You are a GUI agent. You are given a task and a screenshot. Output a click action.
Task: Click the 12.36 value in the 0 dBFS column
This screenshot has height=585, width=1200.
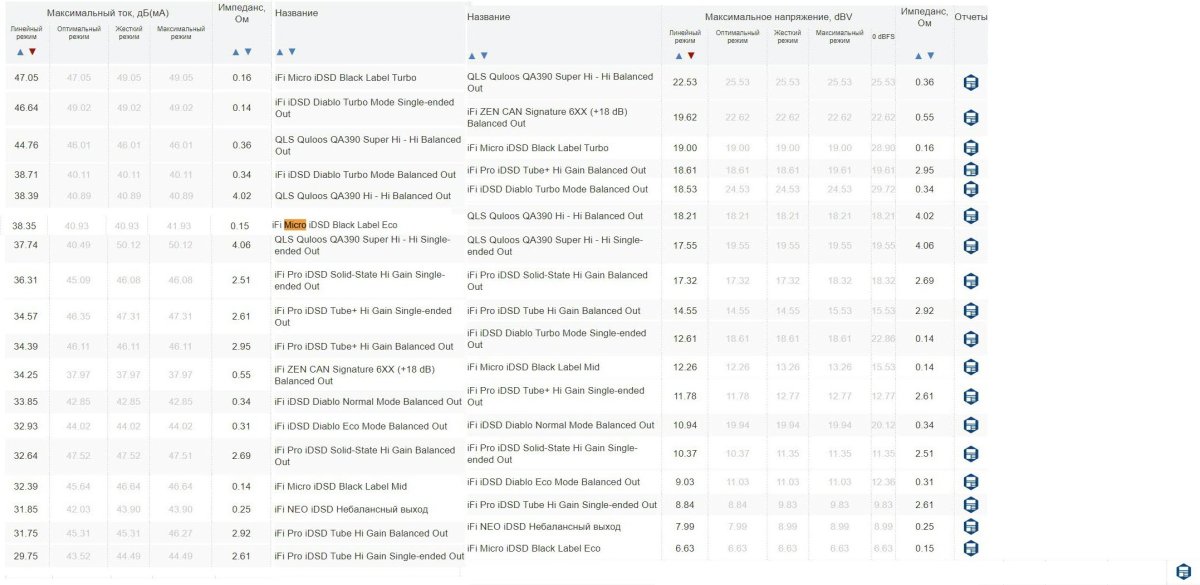coord(883,482)
